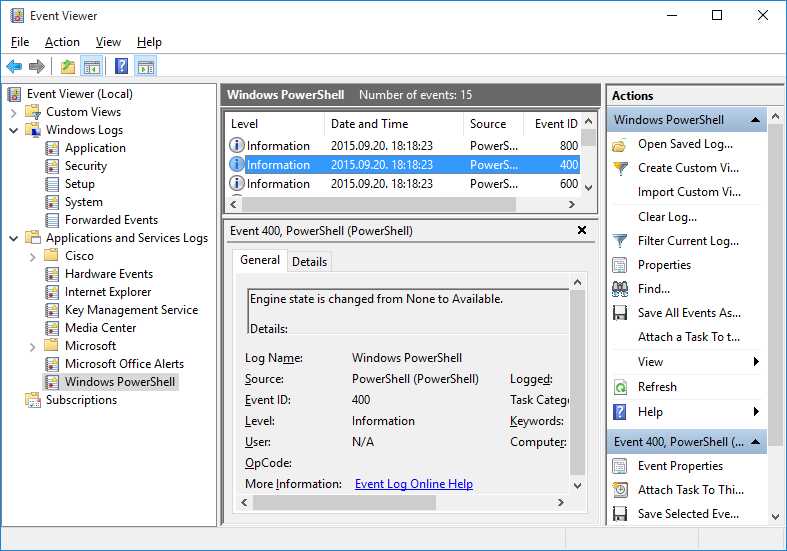This screenshot has height=551, width=787.
Task: Select the System log icon
Action: coord(52,202)
